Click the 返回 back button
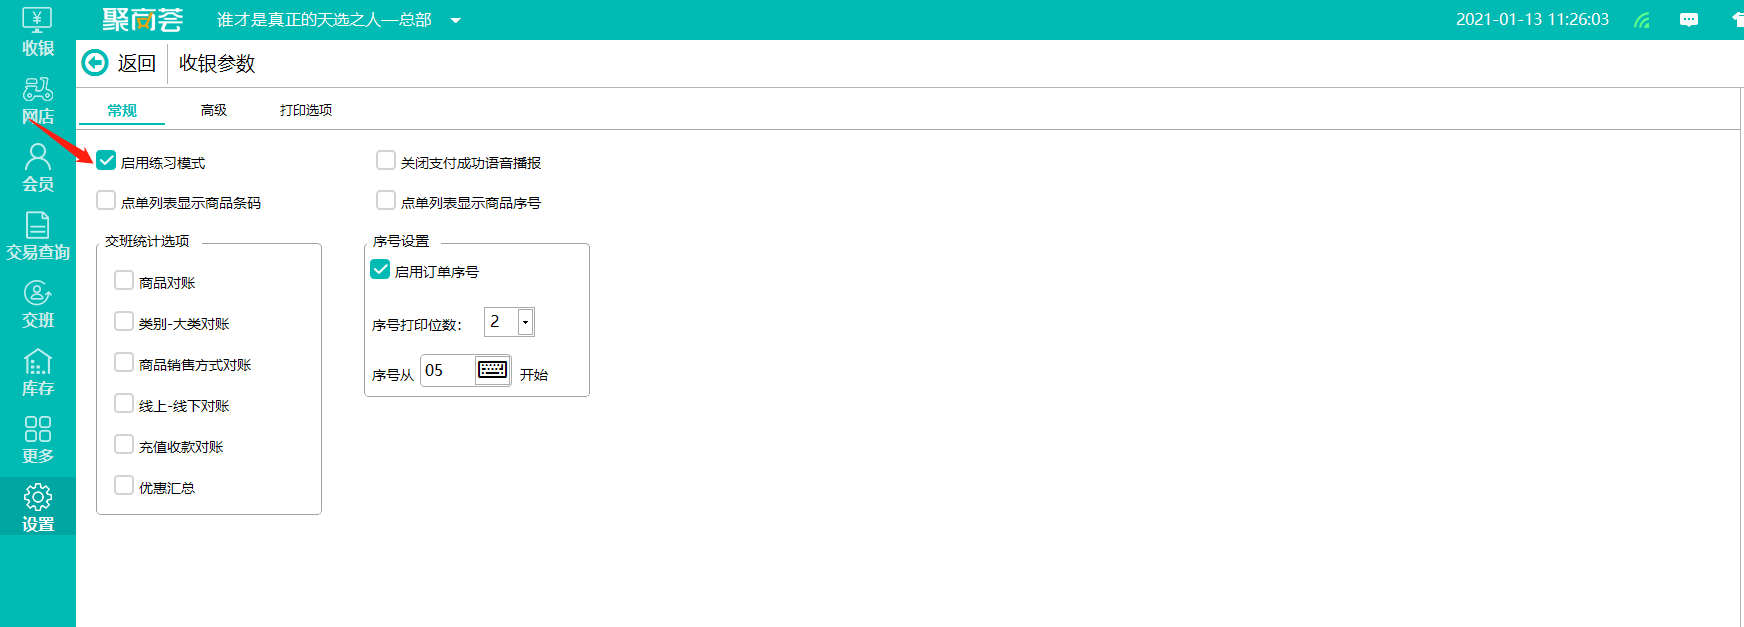Screen dimensions: 1744x627 tap(119, 63)
